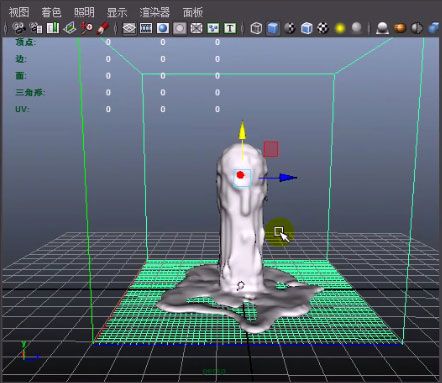Collapse toolbar section via handle before Select Camera
The width and height of the screenshot is (442, 383).
pos(6,28)
